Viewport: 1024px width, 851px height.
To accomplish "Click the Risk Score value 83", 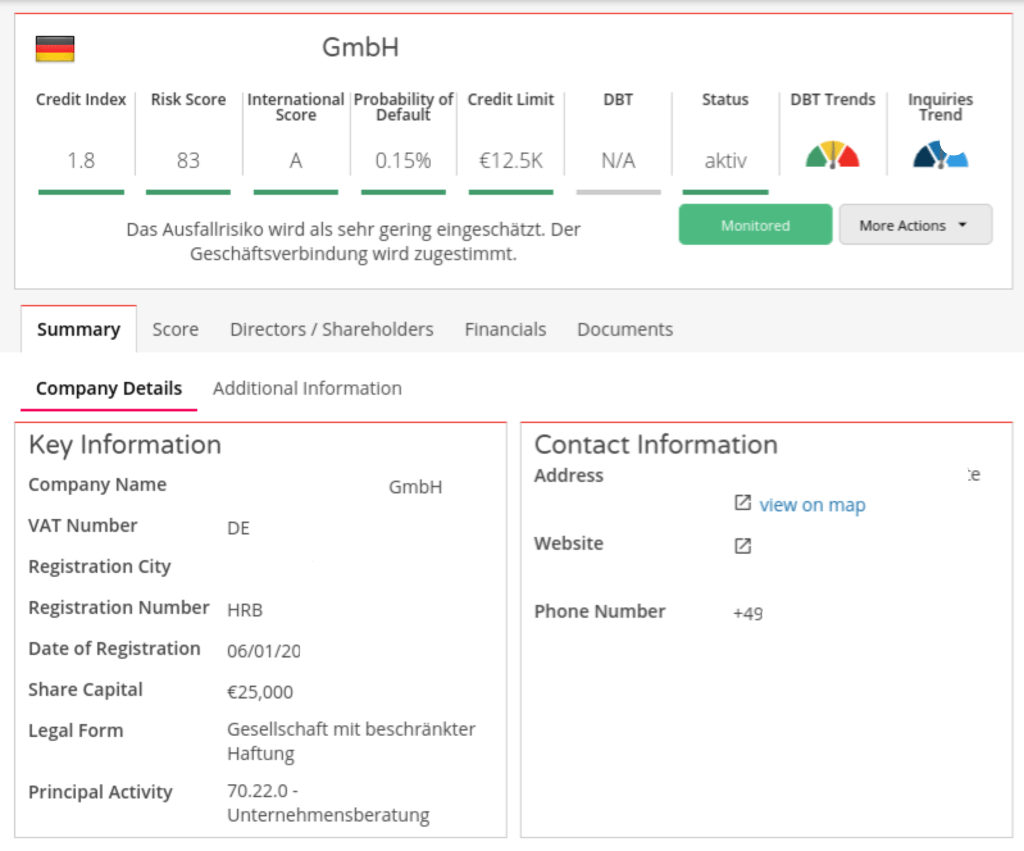I will (188, 160).
